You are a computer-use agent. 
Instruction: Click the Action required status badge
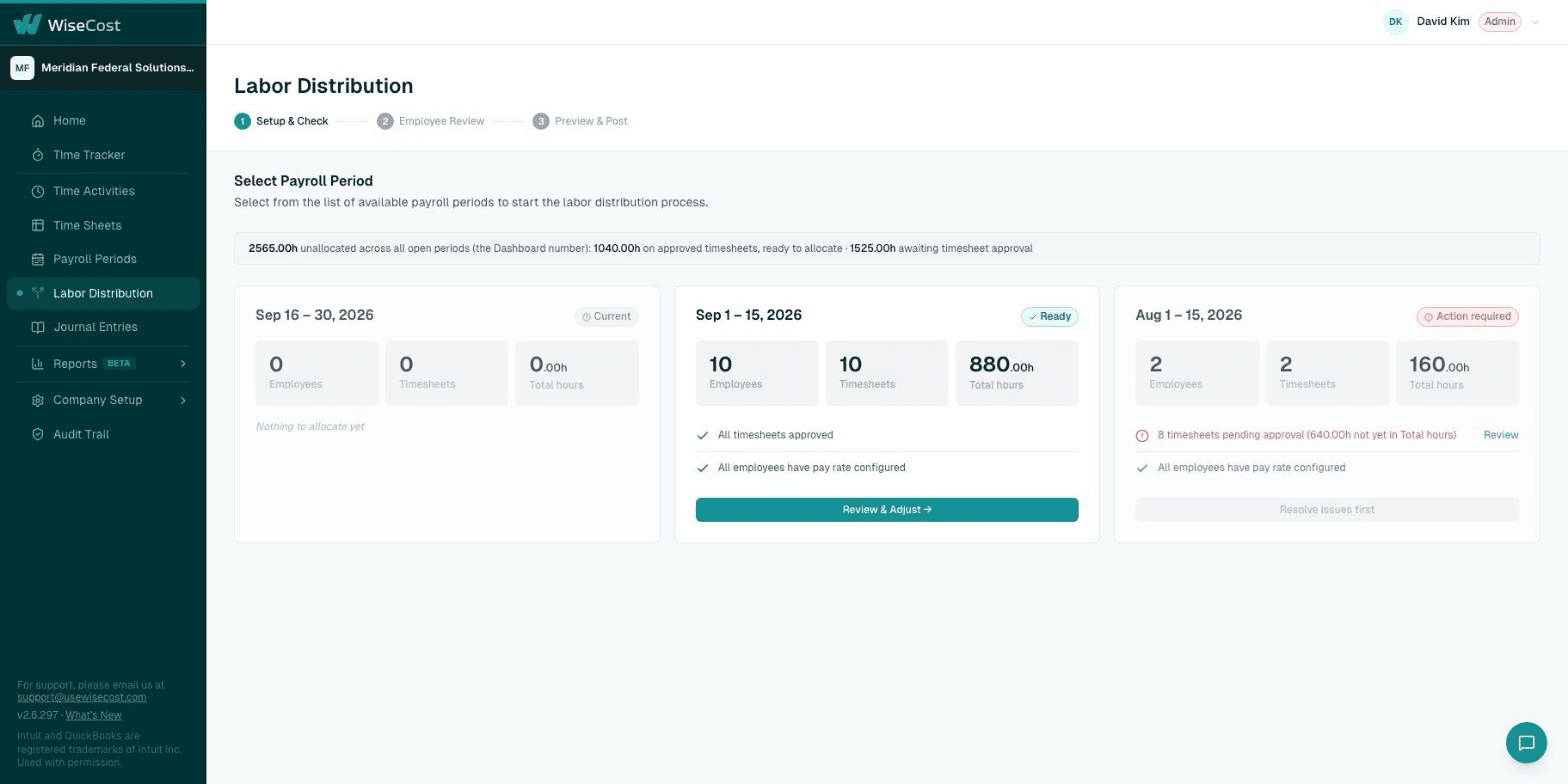pyautogui.click(x=1467, y=316)
